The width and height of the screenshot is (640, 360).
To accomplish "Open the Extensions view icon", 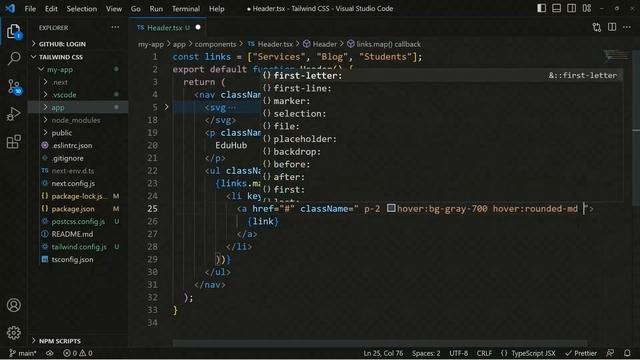I will [13, 142].
